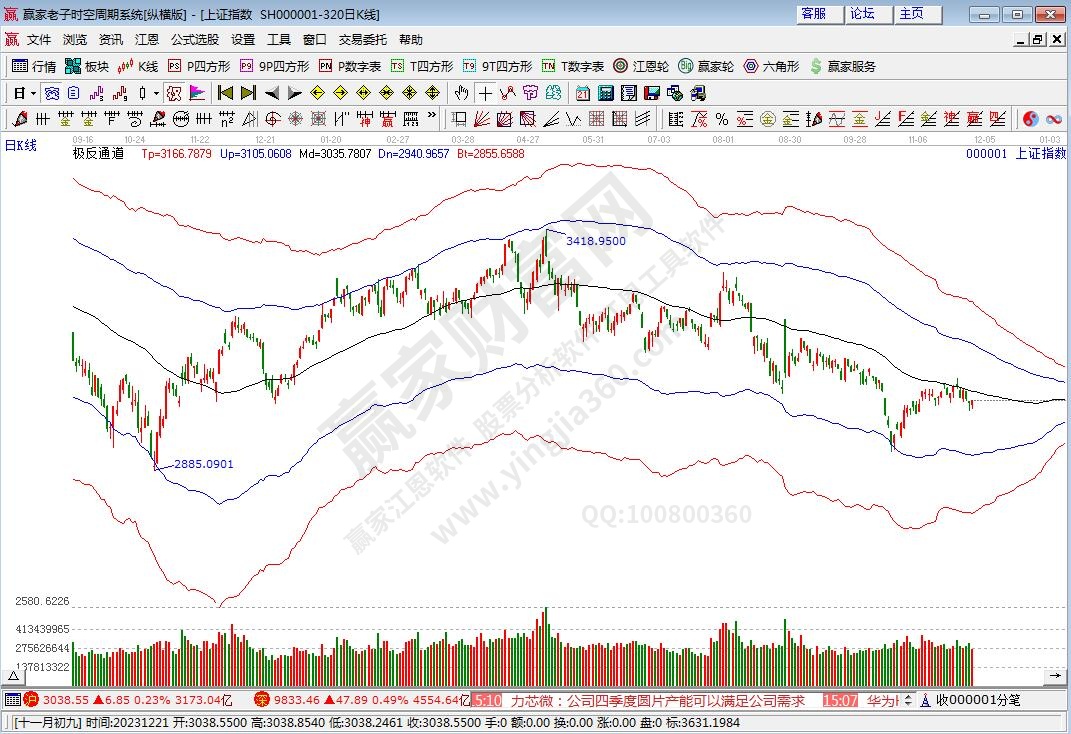The height and width of the screenshot is (734, 1071).
Task: Click the 论坛 button
Action: (862, 14)
